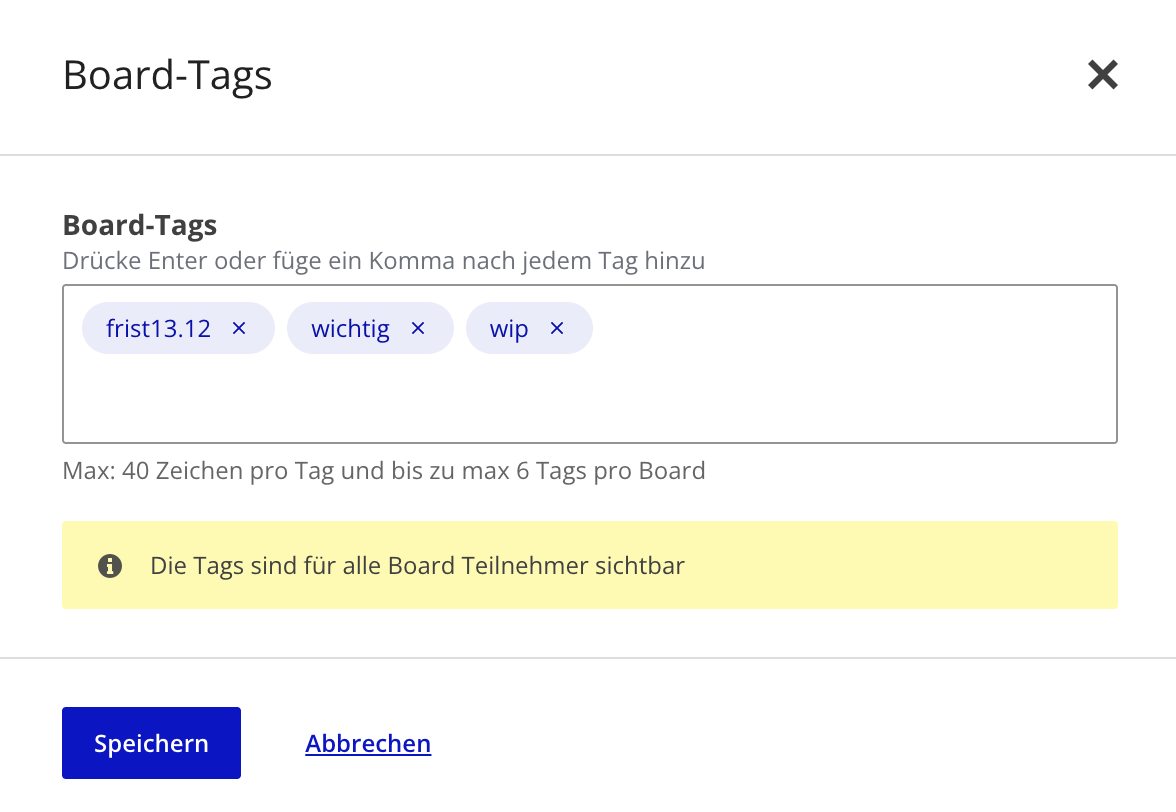Screen dimensions: 1176x812
Task: Remove the "frist13.12" tag via its × icon
Action: pos(238,327)
